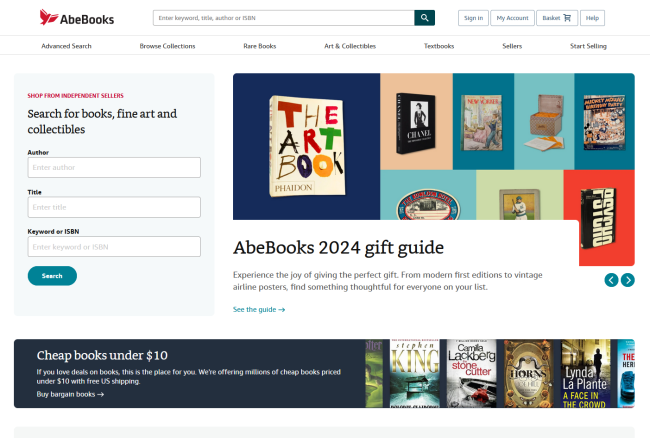Open the Camilla Lackberg Stonecutter cover
The image size is (650, 438).
(x=472, y=373)
